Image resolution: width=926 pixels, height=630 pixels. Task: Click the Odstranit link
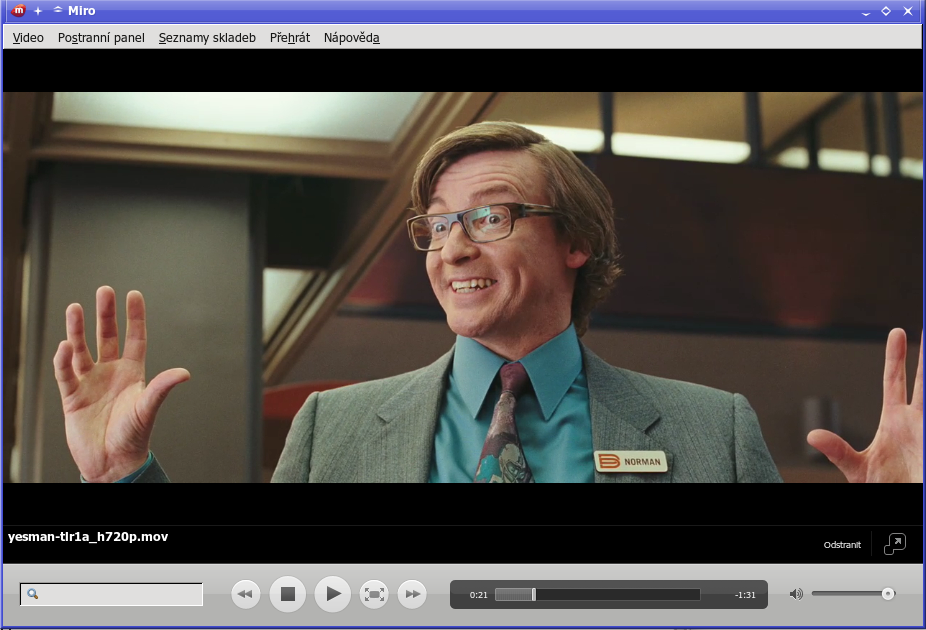(842, 545)
